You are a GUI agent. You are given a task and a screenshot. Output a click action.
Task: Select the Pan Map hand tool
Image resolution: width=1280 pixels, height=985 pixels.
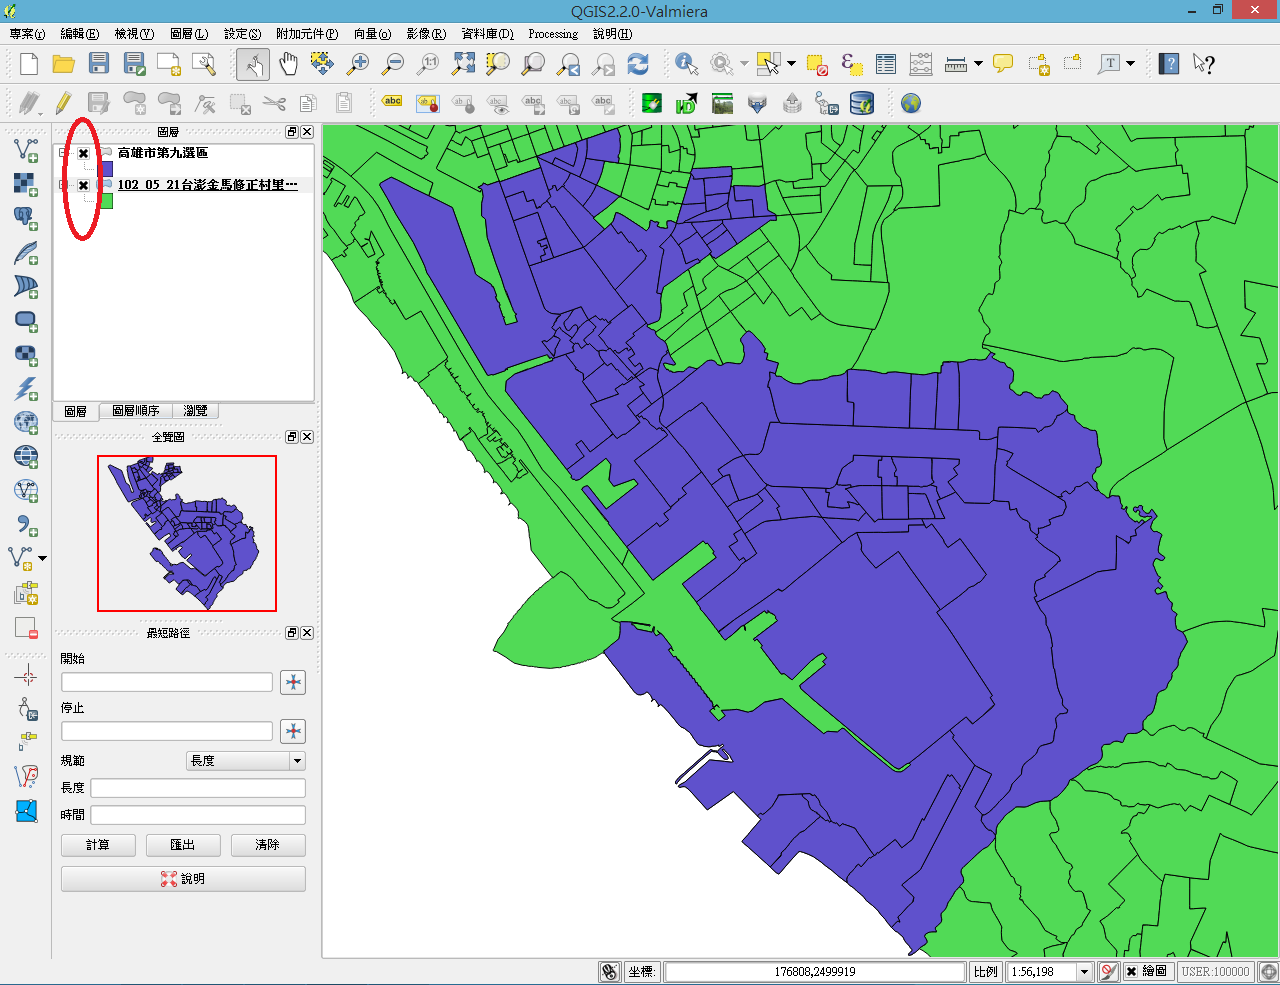click(x=288, y=64)
